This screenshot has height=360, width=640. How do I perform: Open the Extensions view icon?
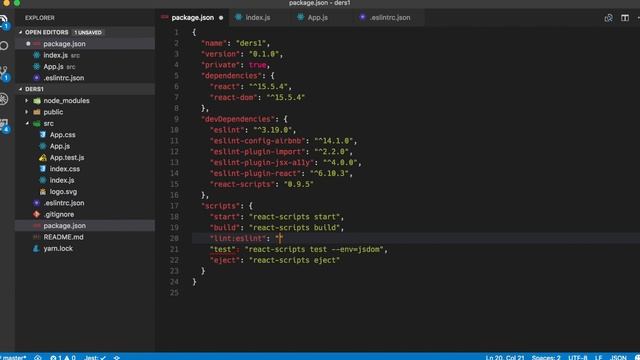pyautogui.click(x=4, y=125)
